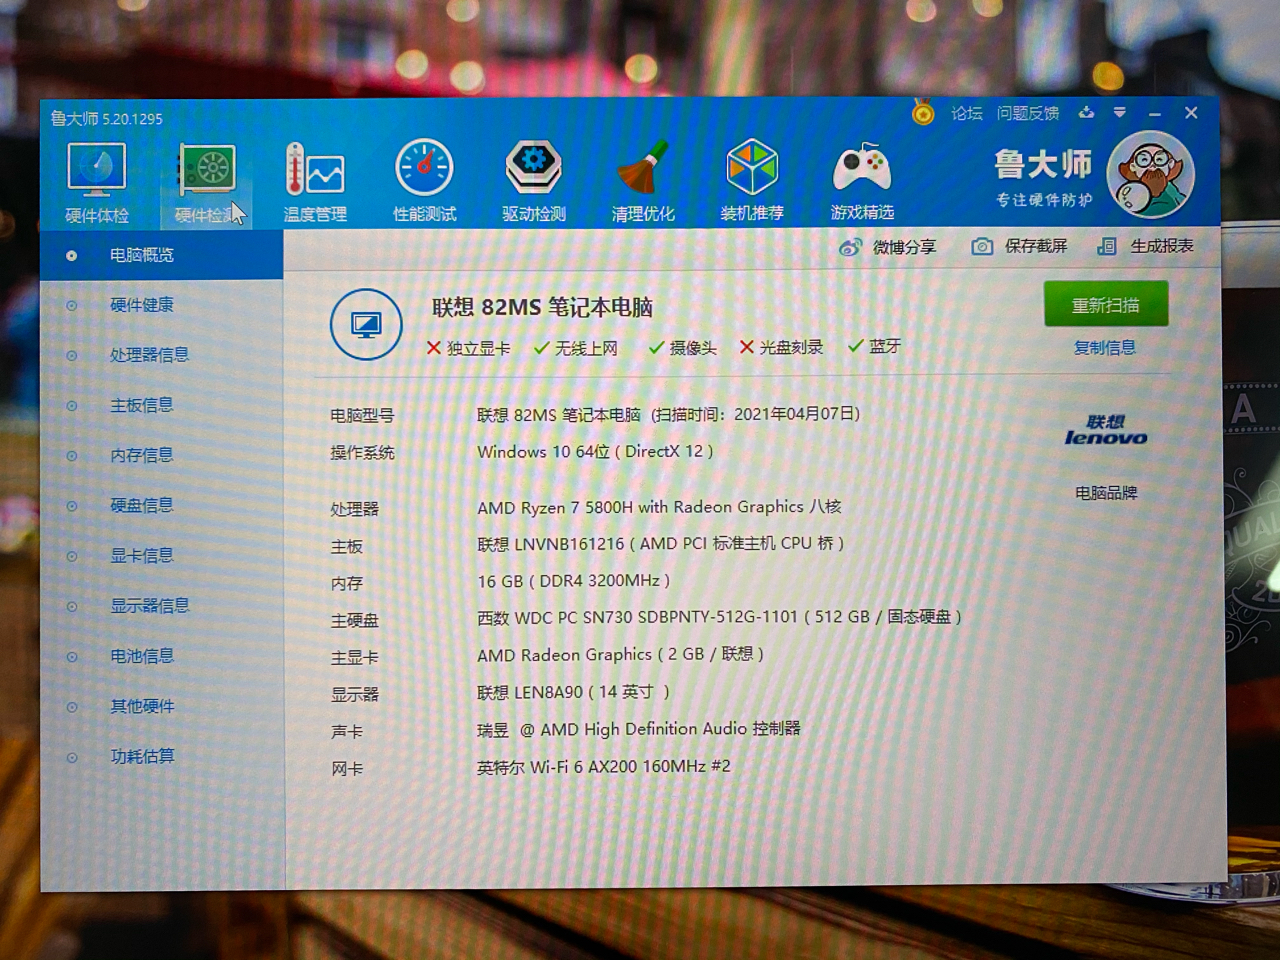This screenshot has width=1280, height=960.
Task: Select 电脑概览 in the sidebar
Action: (162, 255)
